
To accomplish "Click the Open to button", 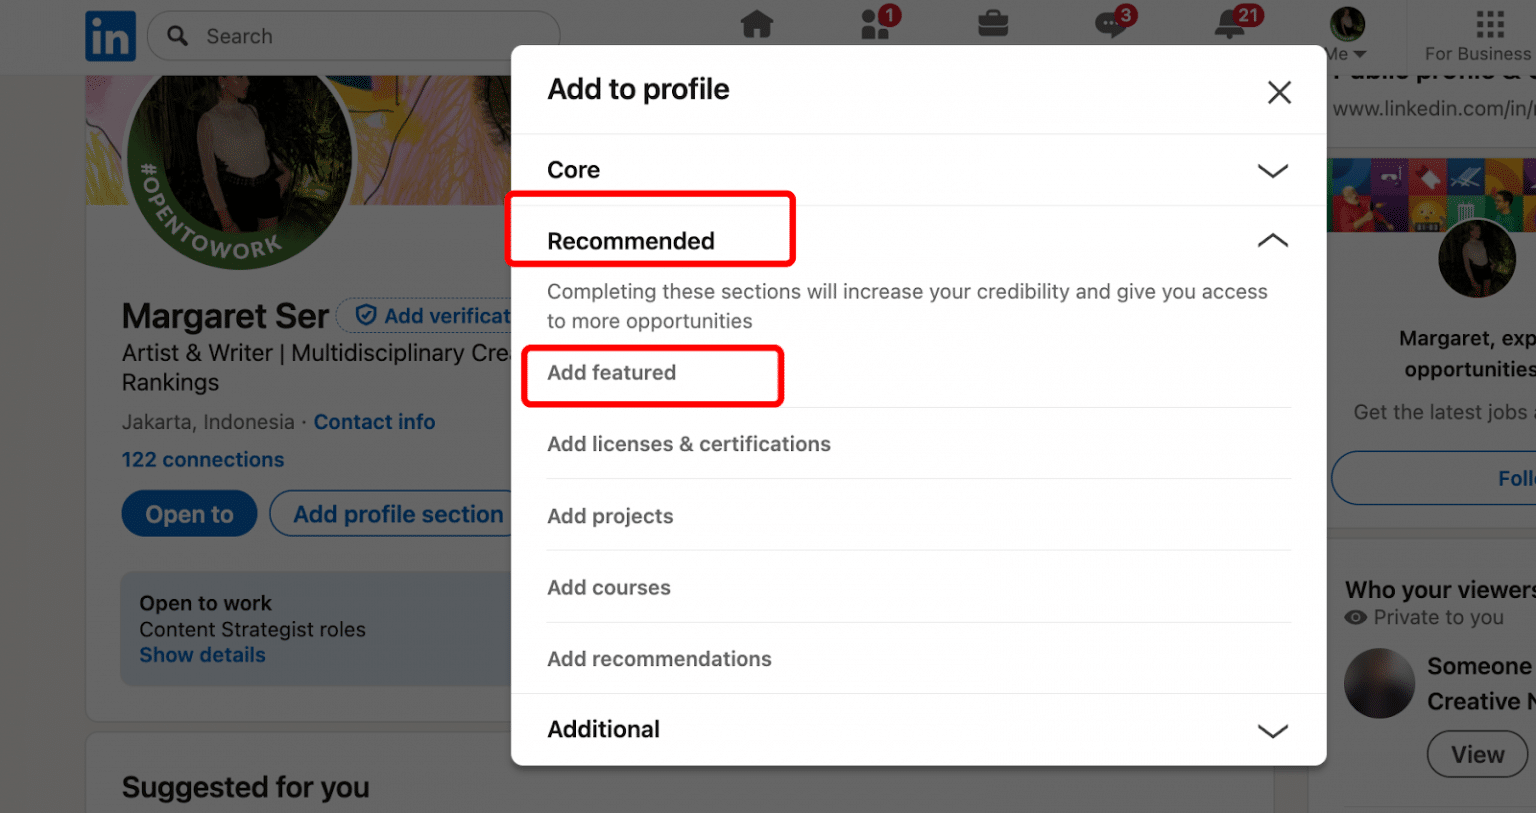I will click(189, 514).
